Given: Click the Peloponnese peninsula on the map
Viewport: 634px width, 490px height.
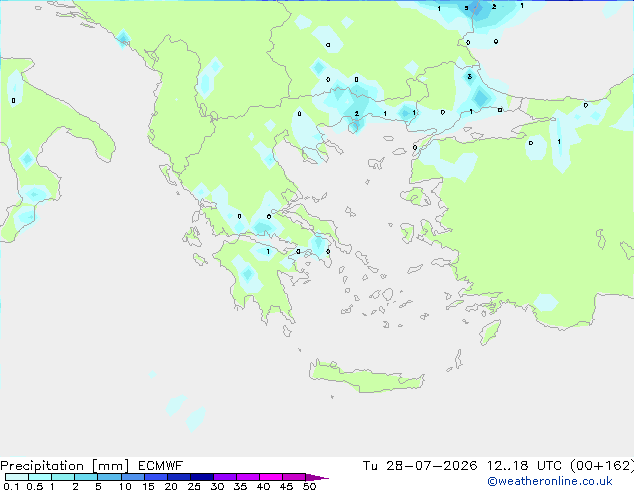Looking at the screenshot, I should click(x=259, y=279).
